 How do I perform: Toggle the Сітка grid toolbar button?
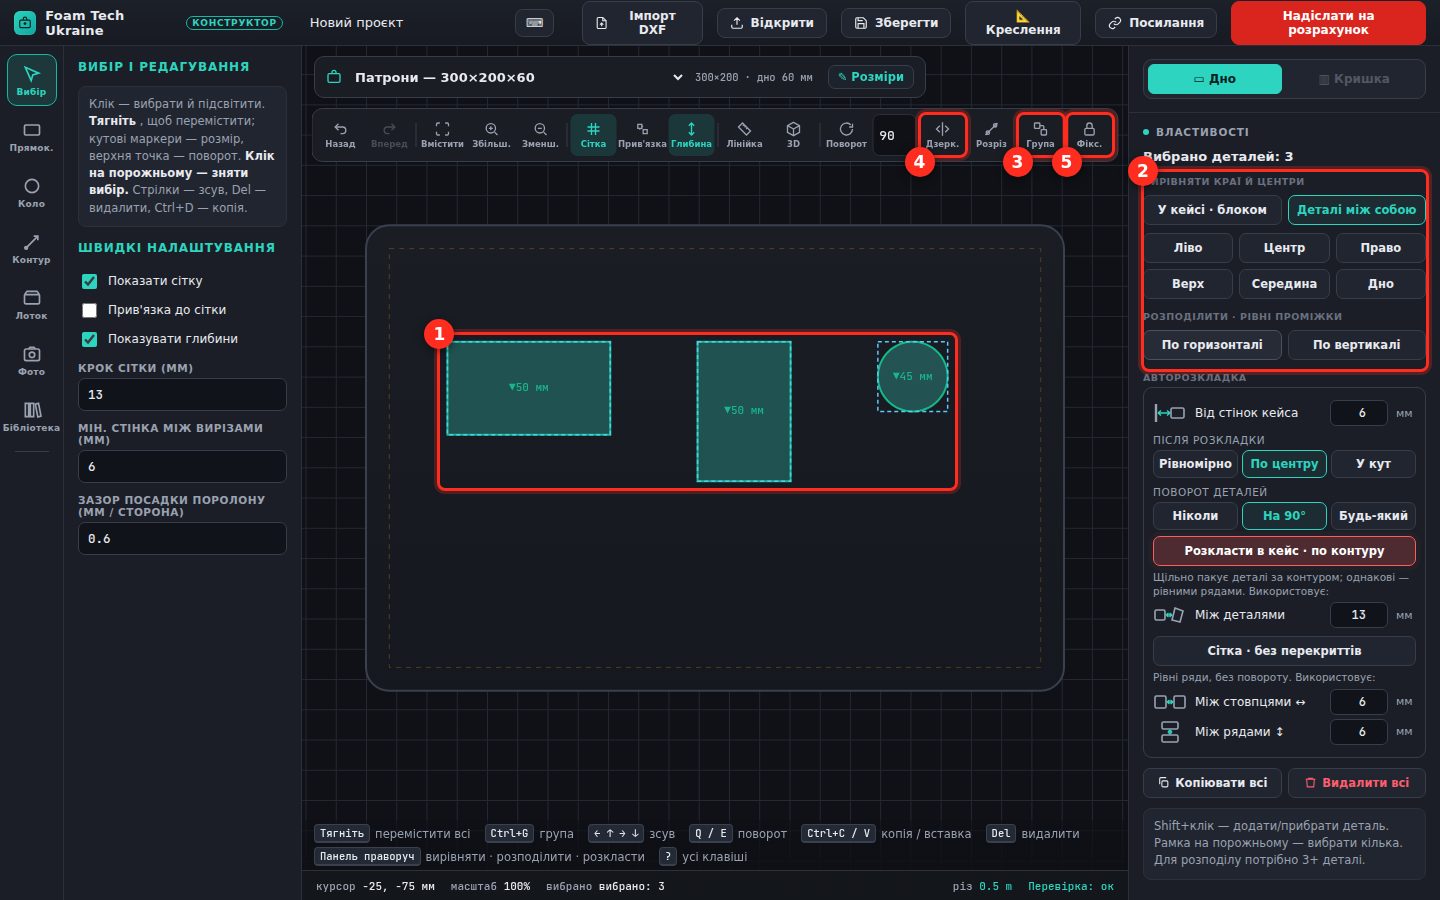tap(593, 135)
